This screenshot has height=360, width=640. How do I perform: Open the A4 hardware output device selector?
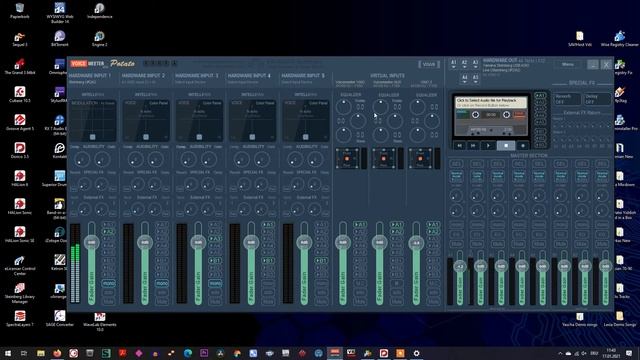click(464, 78)
